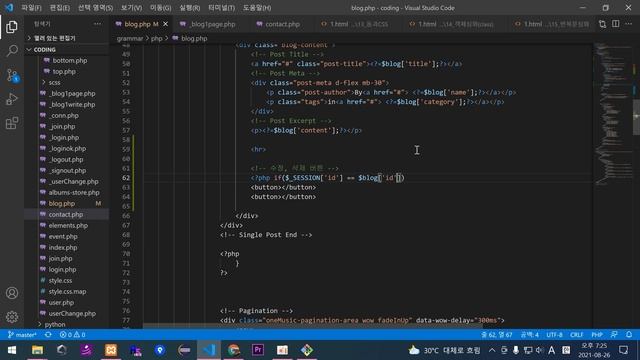The height and width of the screenshot is (360, 640).
Task: Open top.php in the explorer
Action: point(64,71)
